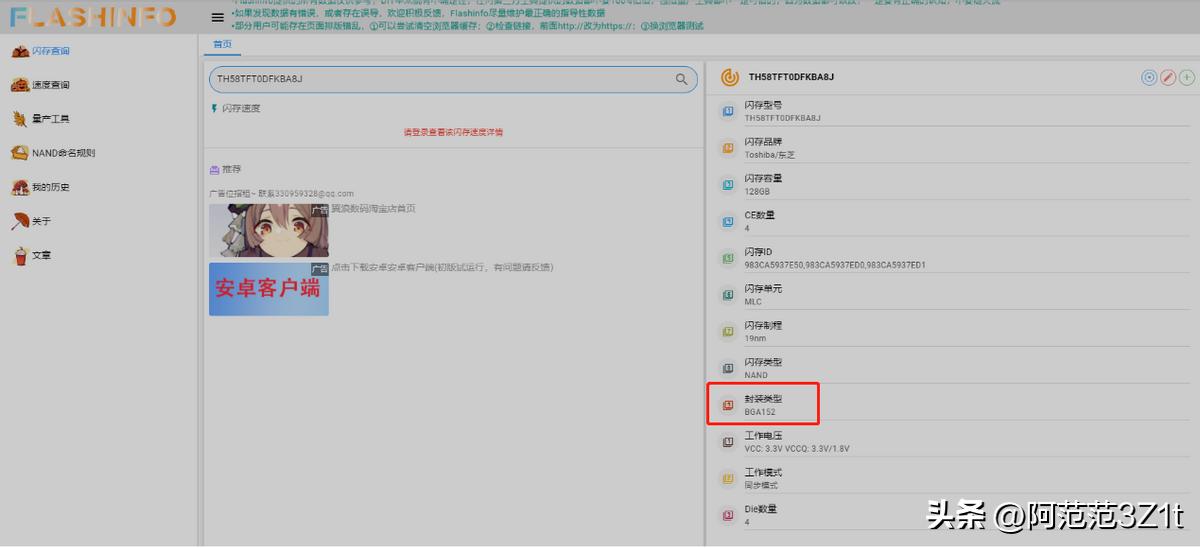
Task: Click the icon next to 闪存单元
Action: pyautogui.click(x=728, y=295)
